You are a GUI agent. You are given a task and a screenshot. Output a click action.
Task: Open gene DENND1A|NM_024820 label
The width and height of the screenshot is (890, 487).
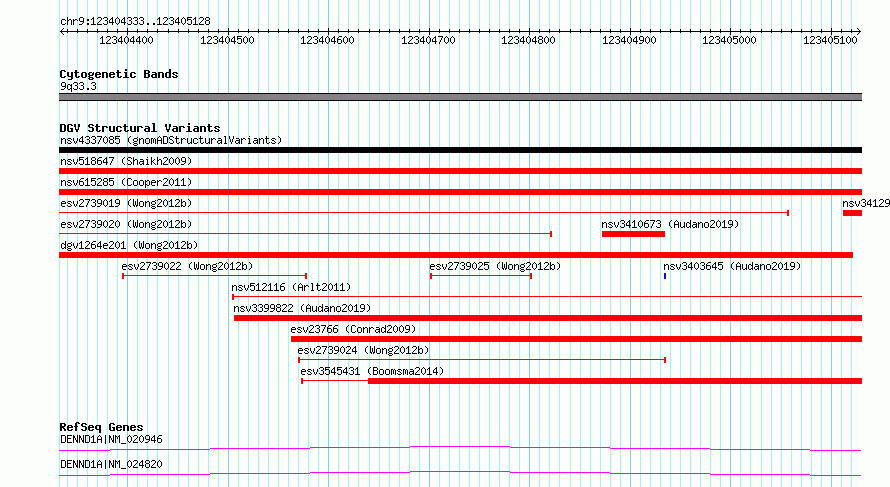coord(111,464)
